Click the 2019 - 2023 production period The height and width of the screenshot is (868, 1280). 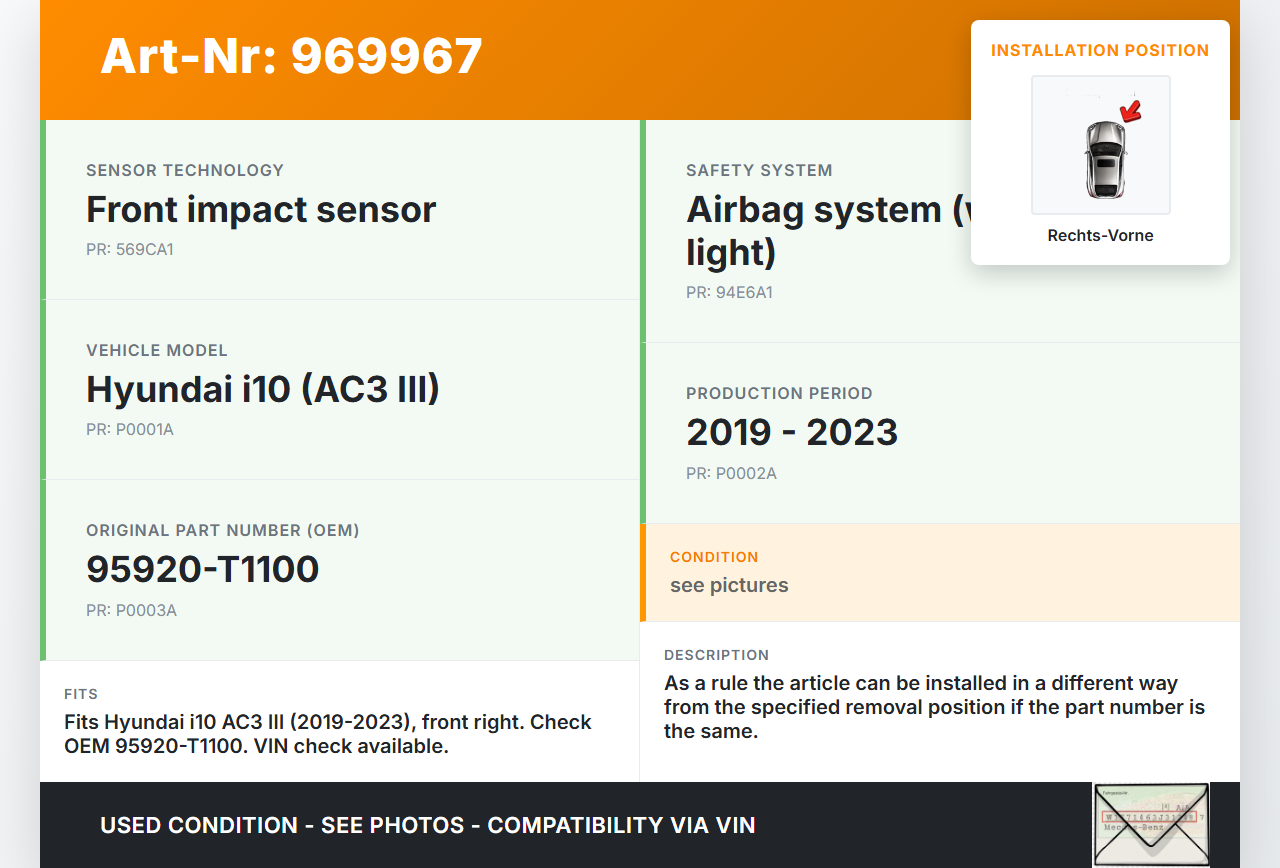[x=792, y=432]
